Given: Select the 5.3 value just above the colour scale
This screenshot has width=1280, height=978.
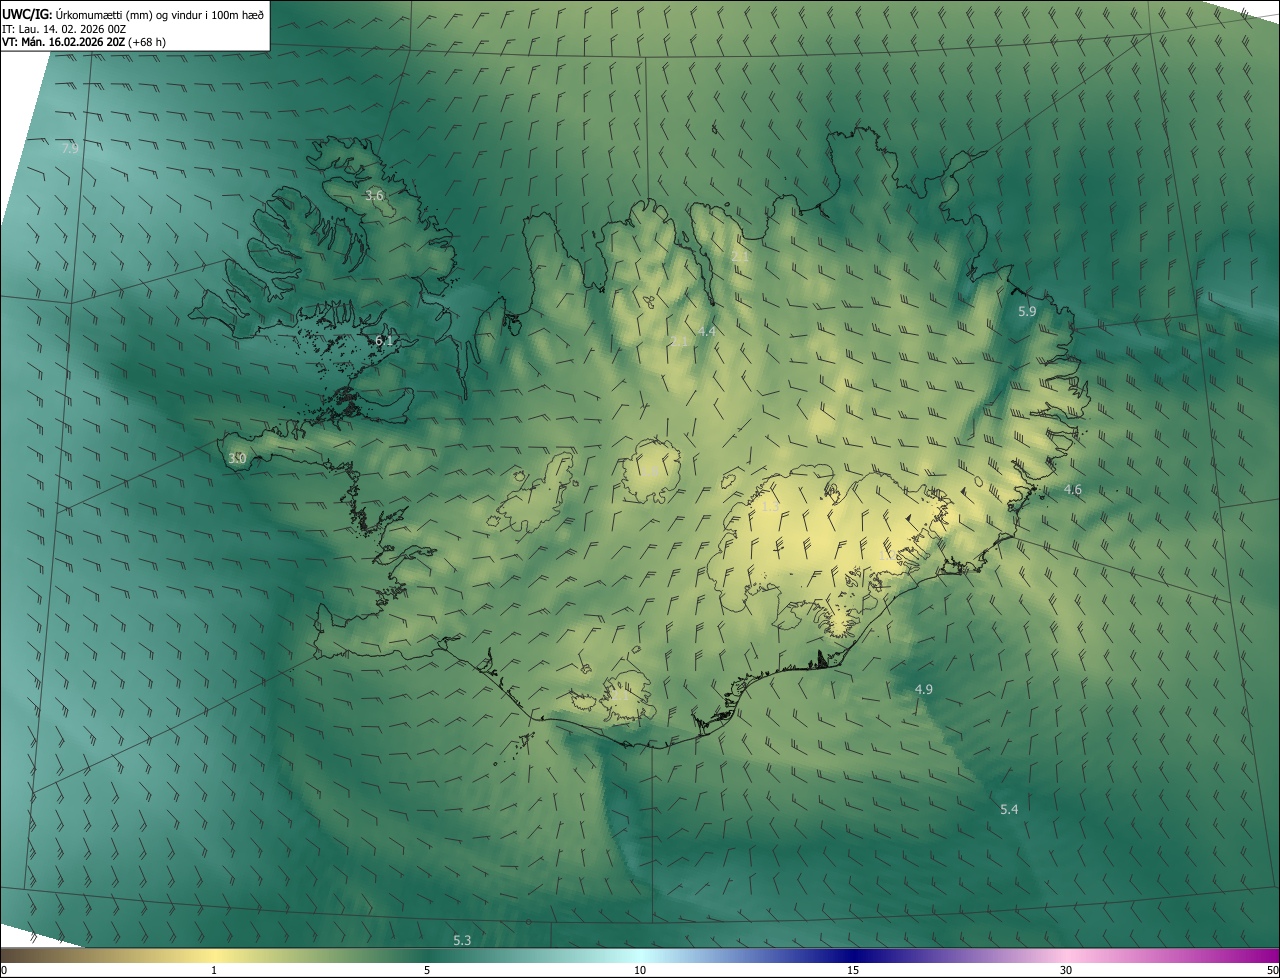Looking at the screenshot, I should click(462, 941).
